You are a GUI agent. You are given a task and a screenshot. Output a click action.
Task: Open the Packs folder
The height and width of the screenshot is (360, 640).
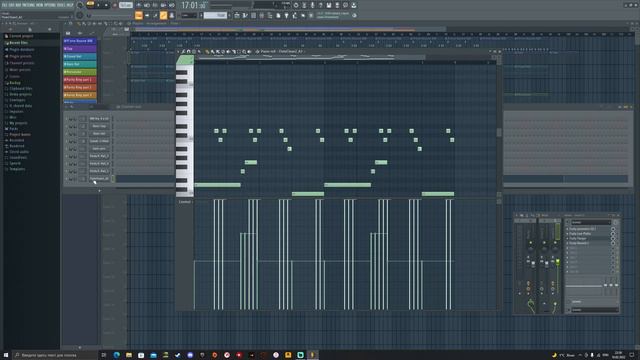coord(13,129)
